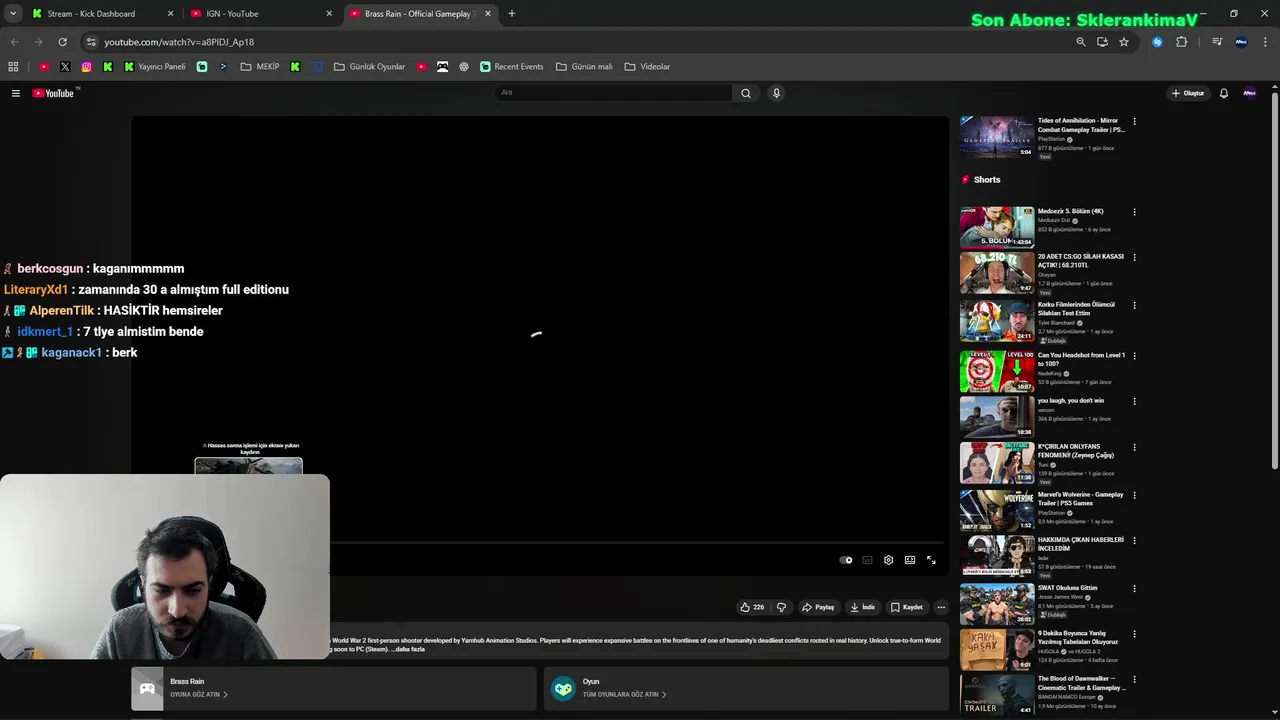This screenshot has height=720, width=1280.
Task: Open the Yayıncı Paneli bookmark
Action: point(155,67)
